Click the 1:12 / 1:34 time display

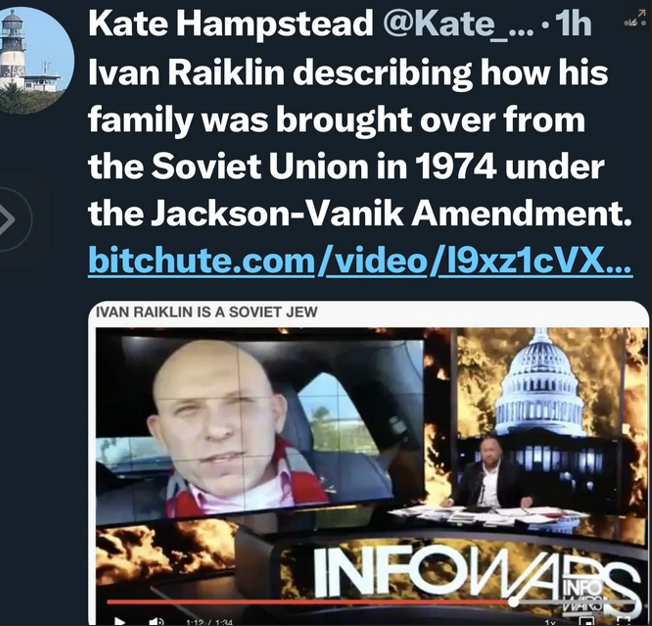[210, 623]
